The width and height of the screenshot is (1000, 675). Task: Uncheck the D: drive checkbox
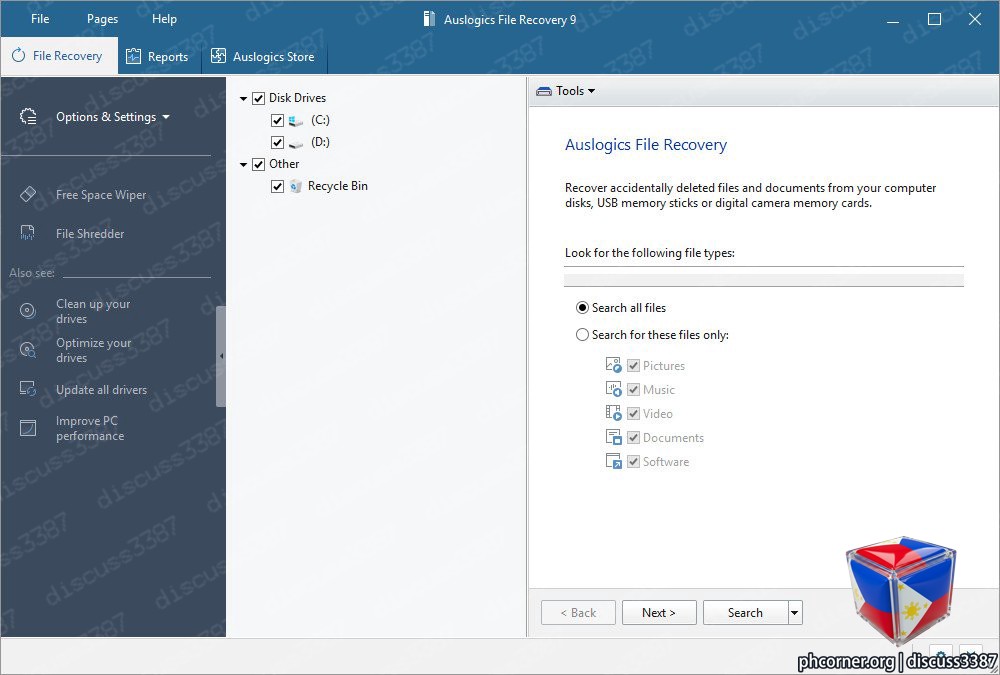click(x=277, y=142)
